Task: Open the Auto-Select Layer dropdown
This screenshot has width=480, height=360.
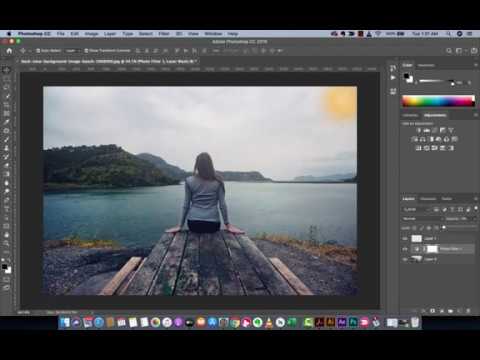Action: 73,51
